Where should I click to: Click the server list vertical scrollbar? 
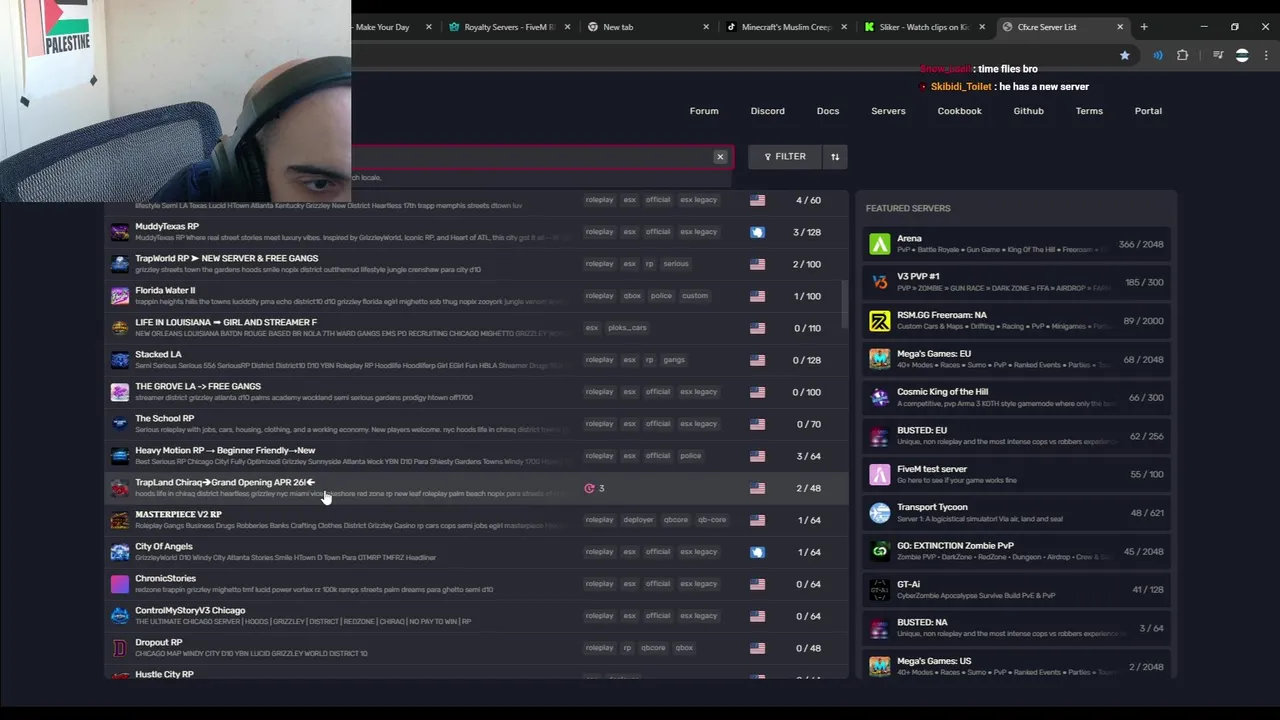coord(846,303)
